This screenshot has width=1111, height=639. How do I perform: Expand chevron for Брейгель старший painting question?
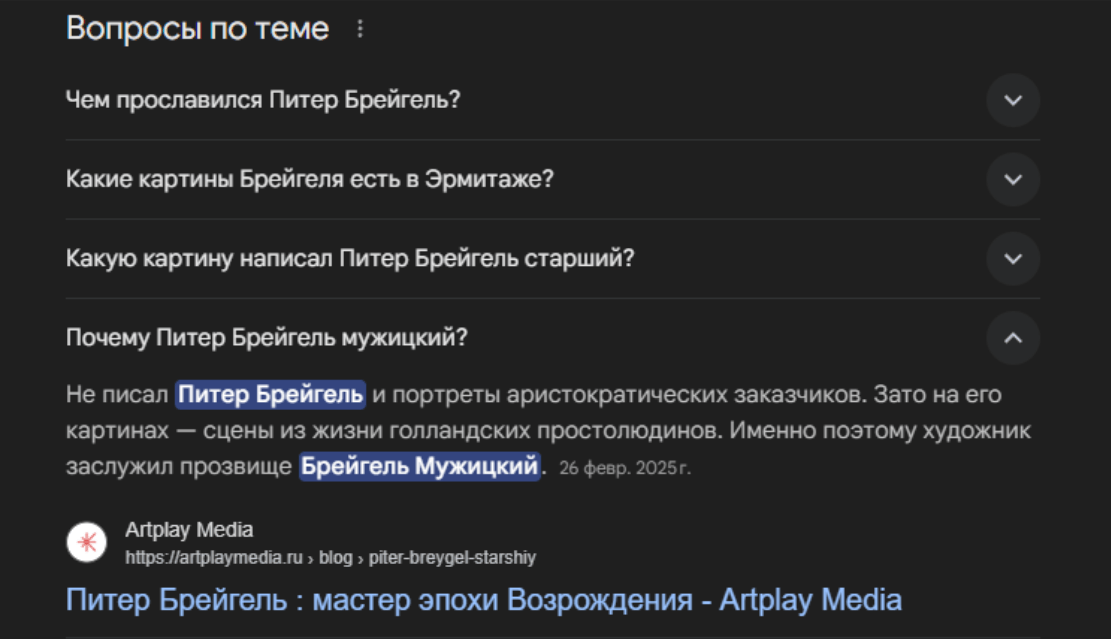[x=1013, y=259]
